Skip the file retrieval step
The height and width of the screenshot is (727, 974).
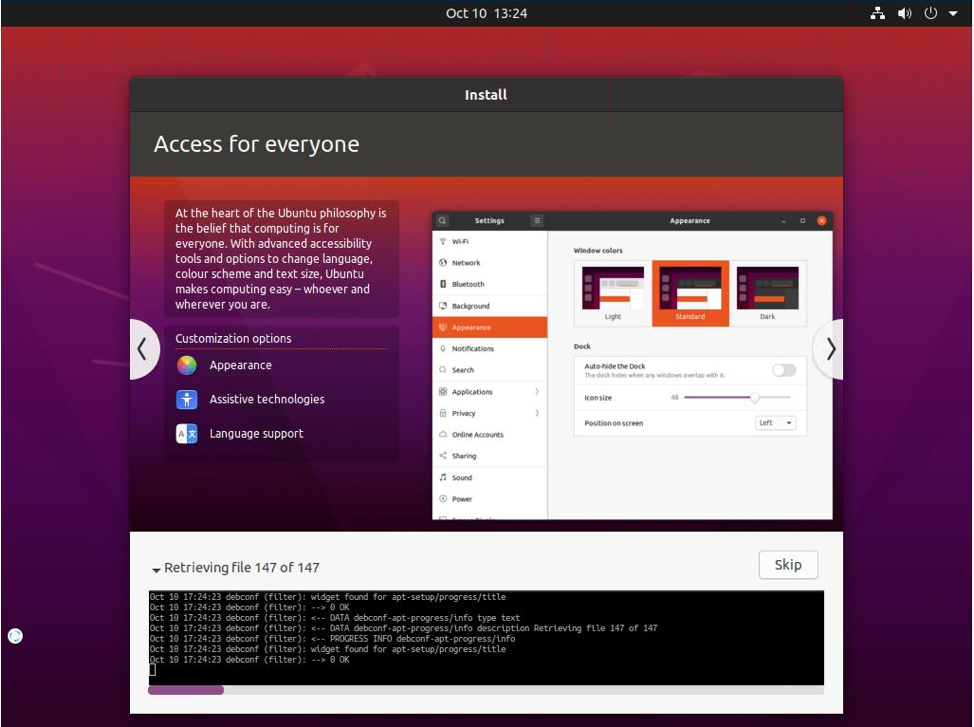pos(788,565)
